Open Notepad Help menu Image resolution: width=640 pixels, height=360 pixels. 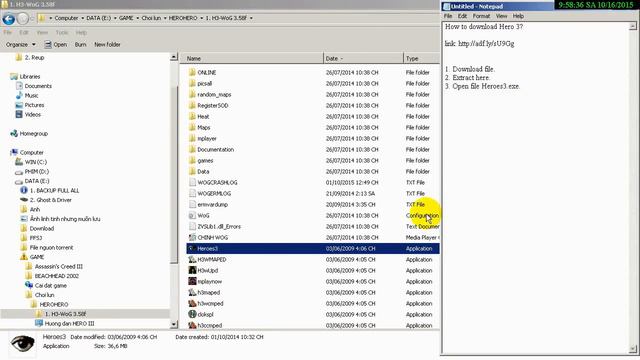518,16
